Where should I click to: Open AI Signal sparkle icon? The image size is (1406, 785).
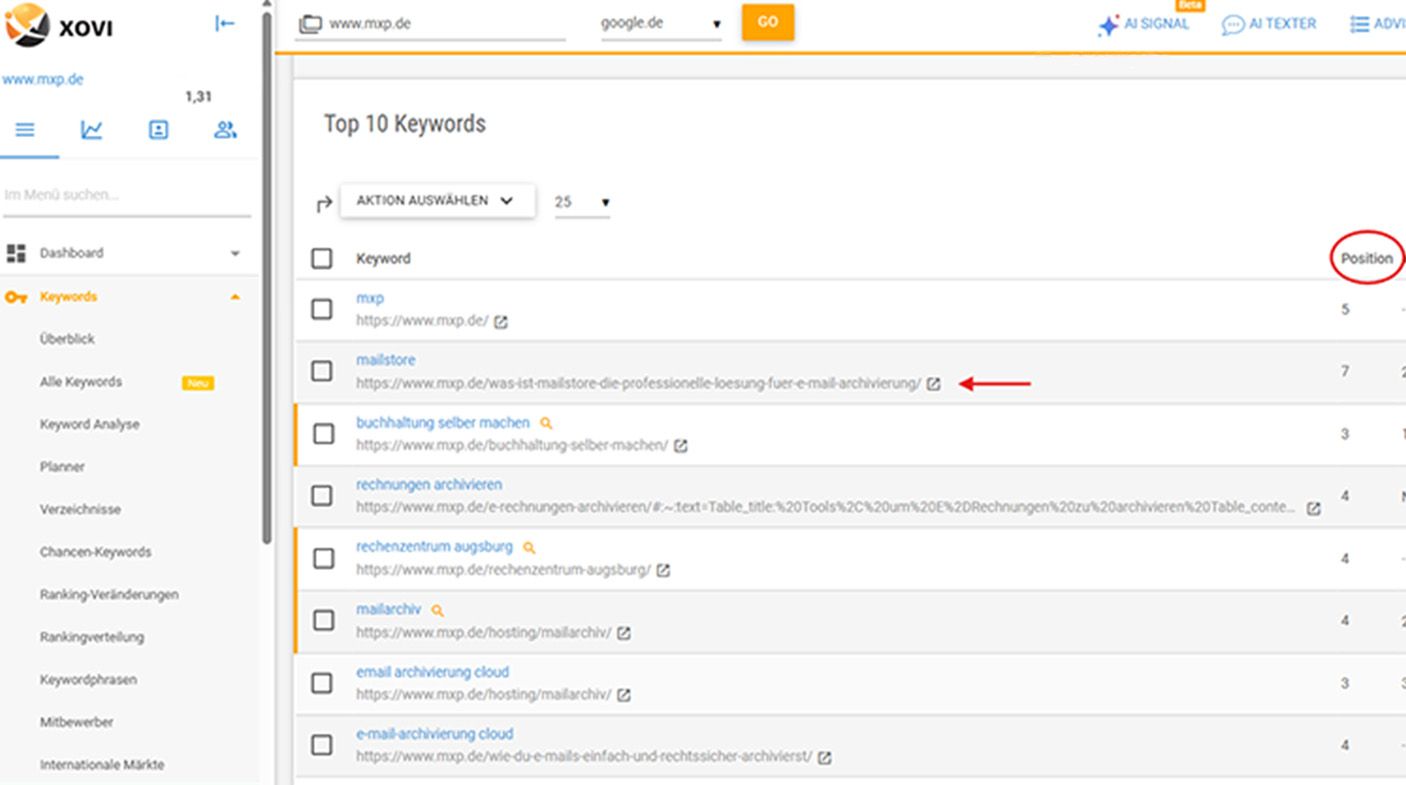(1108, 25)
